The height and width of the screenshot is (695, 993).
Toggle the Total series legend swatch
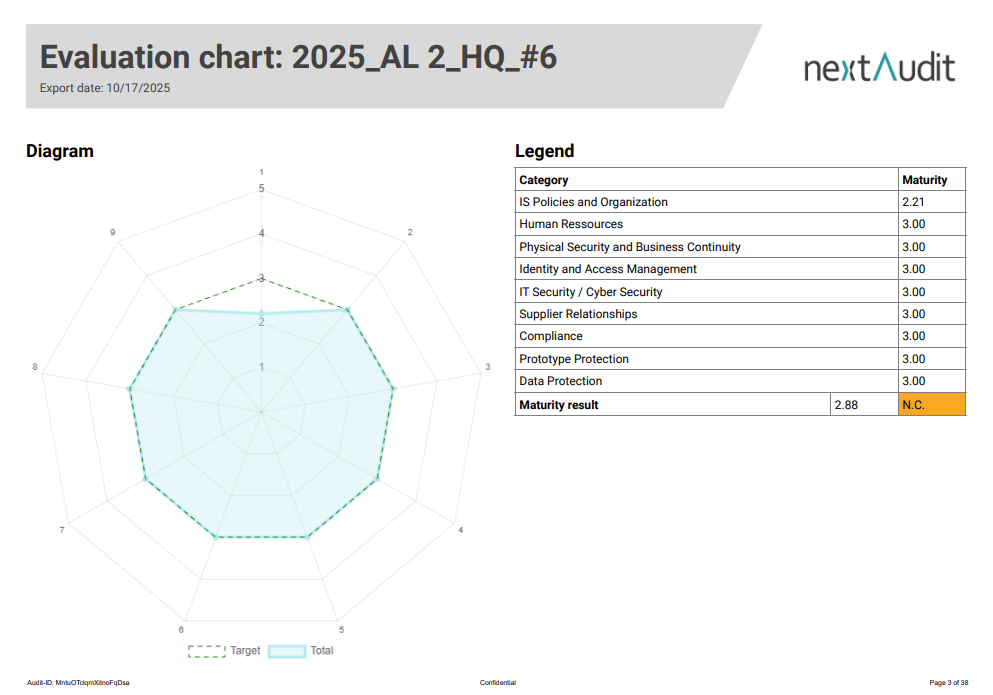286,651
